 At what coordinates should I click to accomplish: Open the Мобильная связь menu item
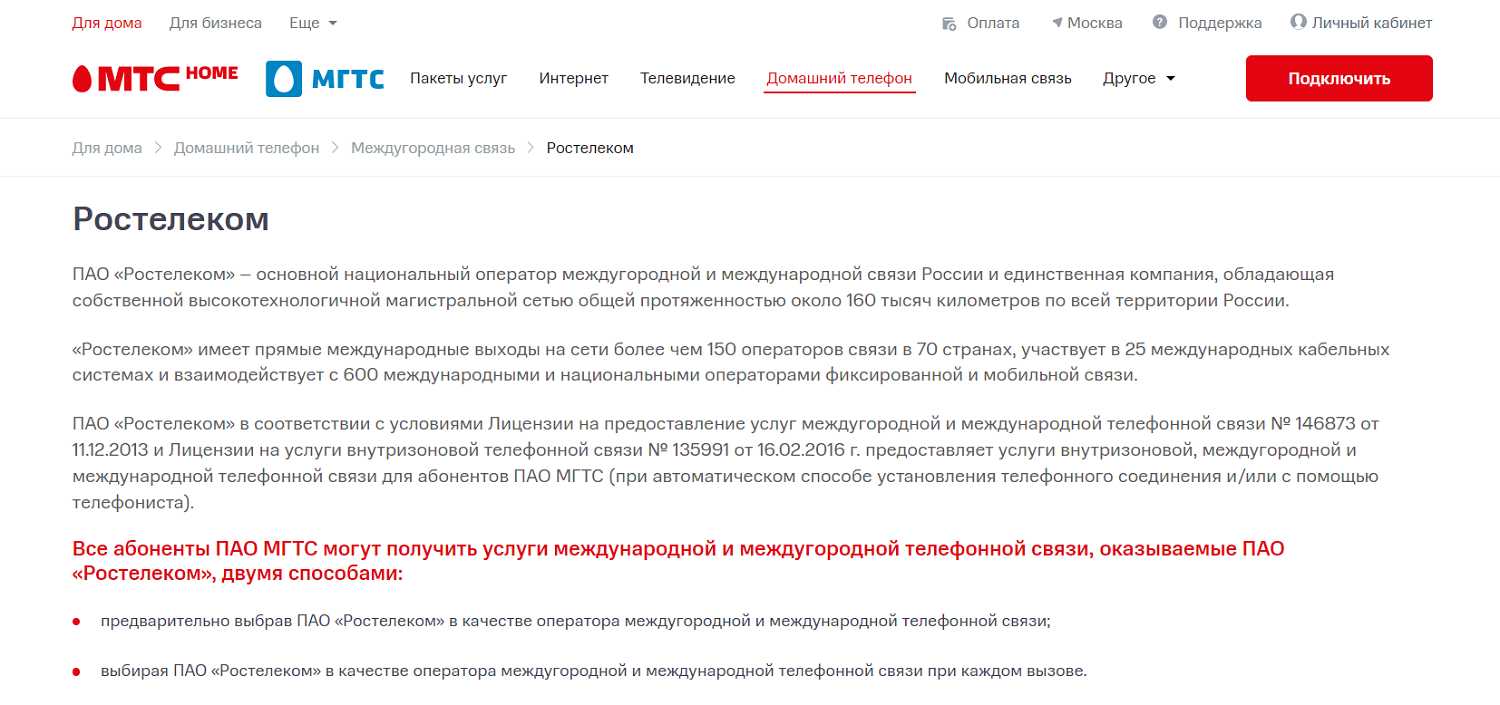[1008, 78]
